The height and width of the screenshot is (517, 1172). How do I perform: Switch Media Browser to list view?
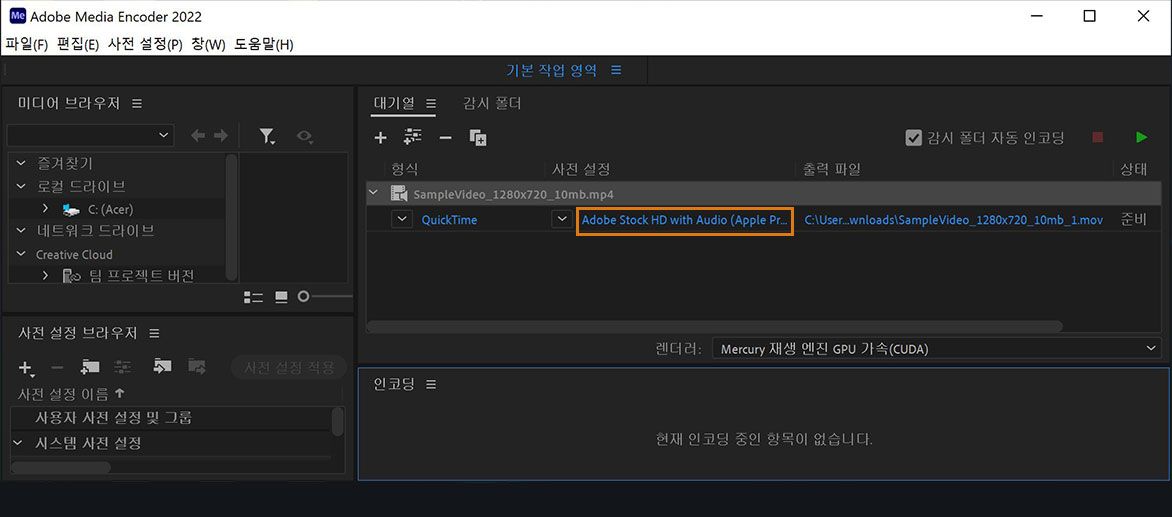pyautogui.click(x=253, y=297)
